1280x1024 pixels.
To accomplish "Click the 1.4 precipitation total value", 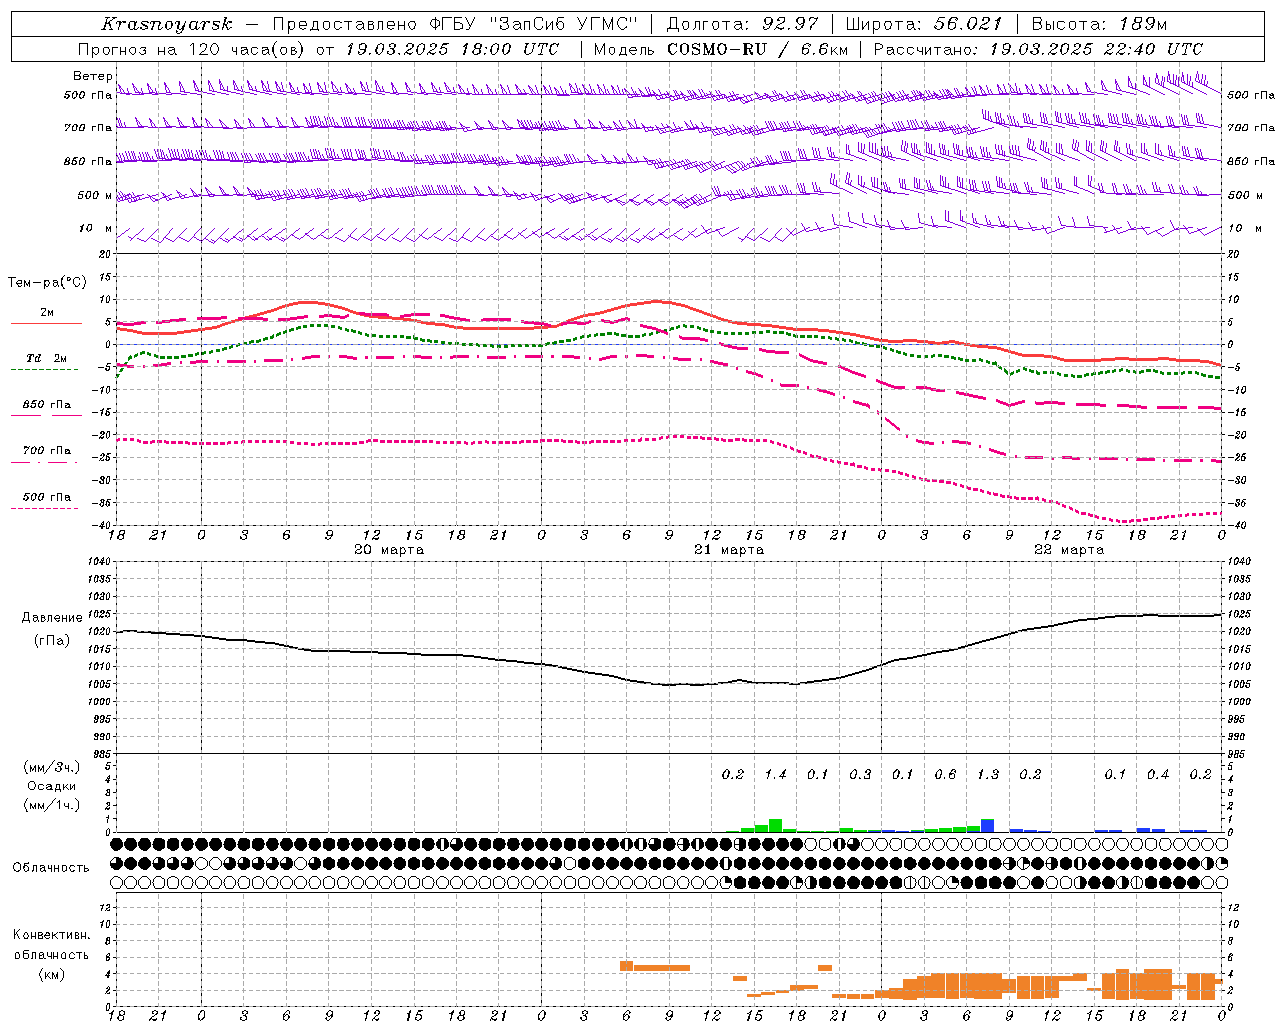I will 775,774.
